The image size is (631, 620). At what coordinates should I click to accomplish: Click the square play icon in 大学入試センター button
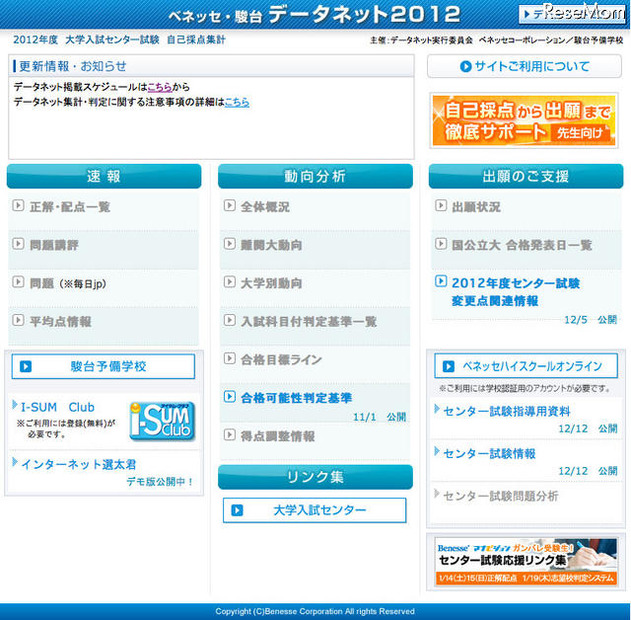click(237, 510)
